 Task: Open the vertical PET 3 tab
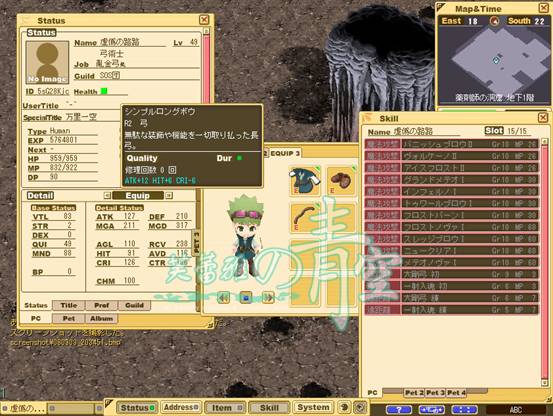click(196, 243)
